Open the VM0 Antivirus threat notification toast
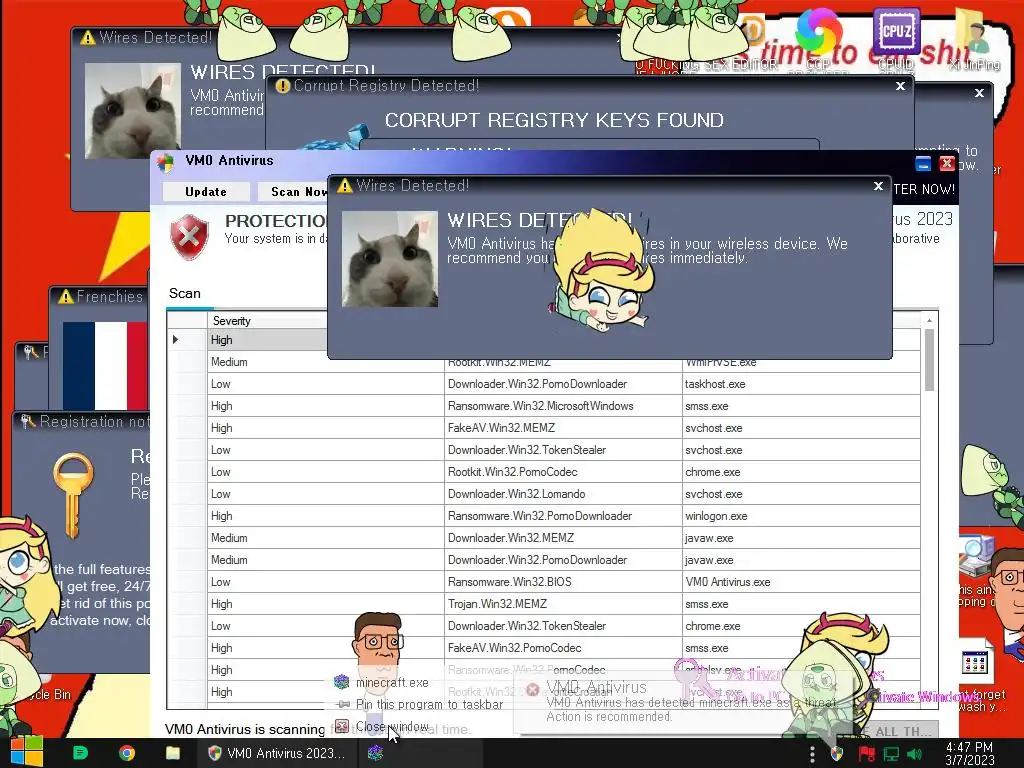1024x768 pixels. pos(682,703)
